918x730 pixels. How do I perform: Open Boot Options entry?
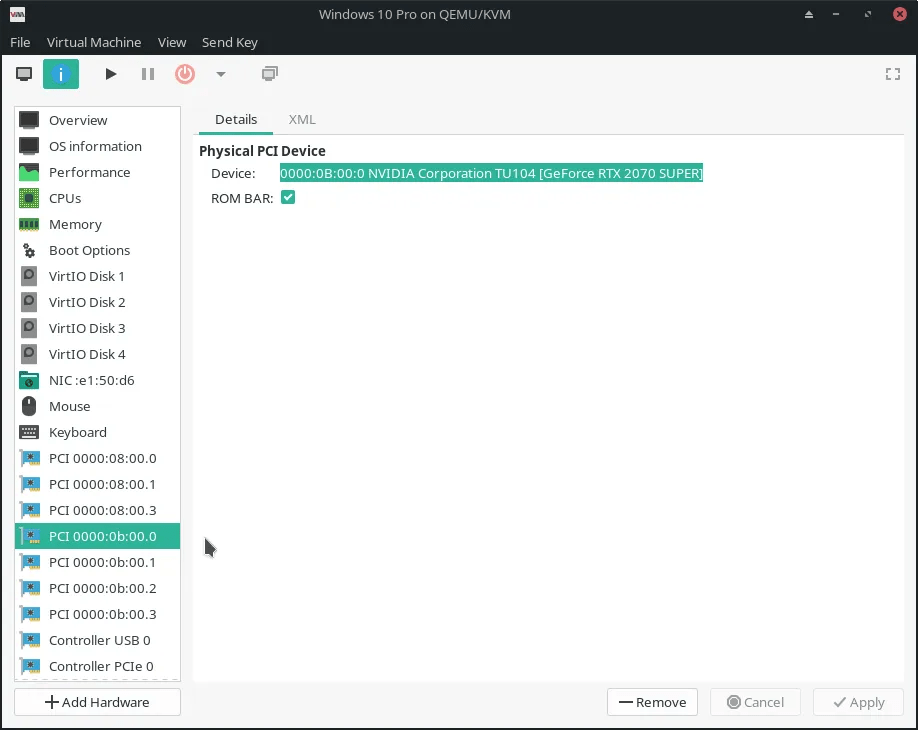97,251
